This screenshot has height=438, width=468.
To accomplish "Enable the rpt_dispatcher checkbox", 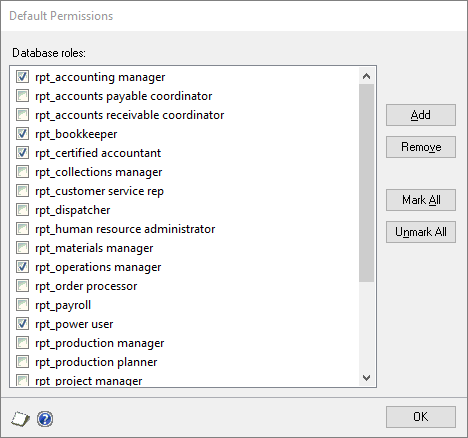I will 22,210.
